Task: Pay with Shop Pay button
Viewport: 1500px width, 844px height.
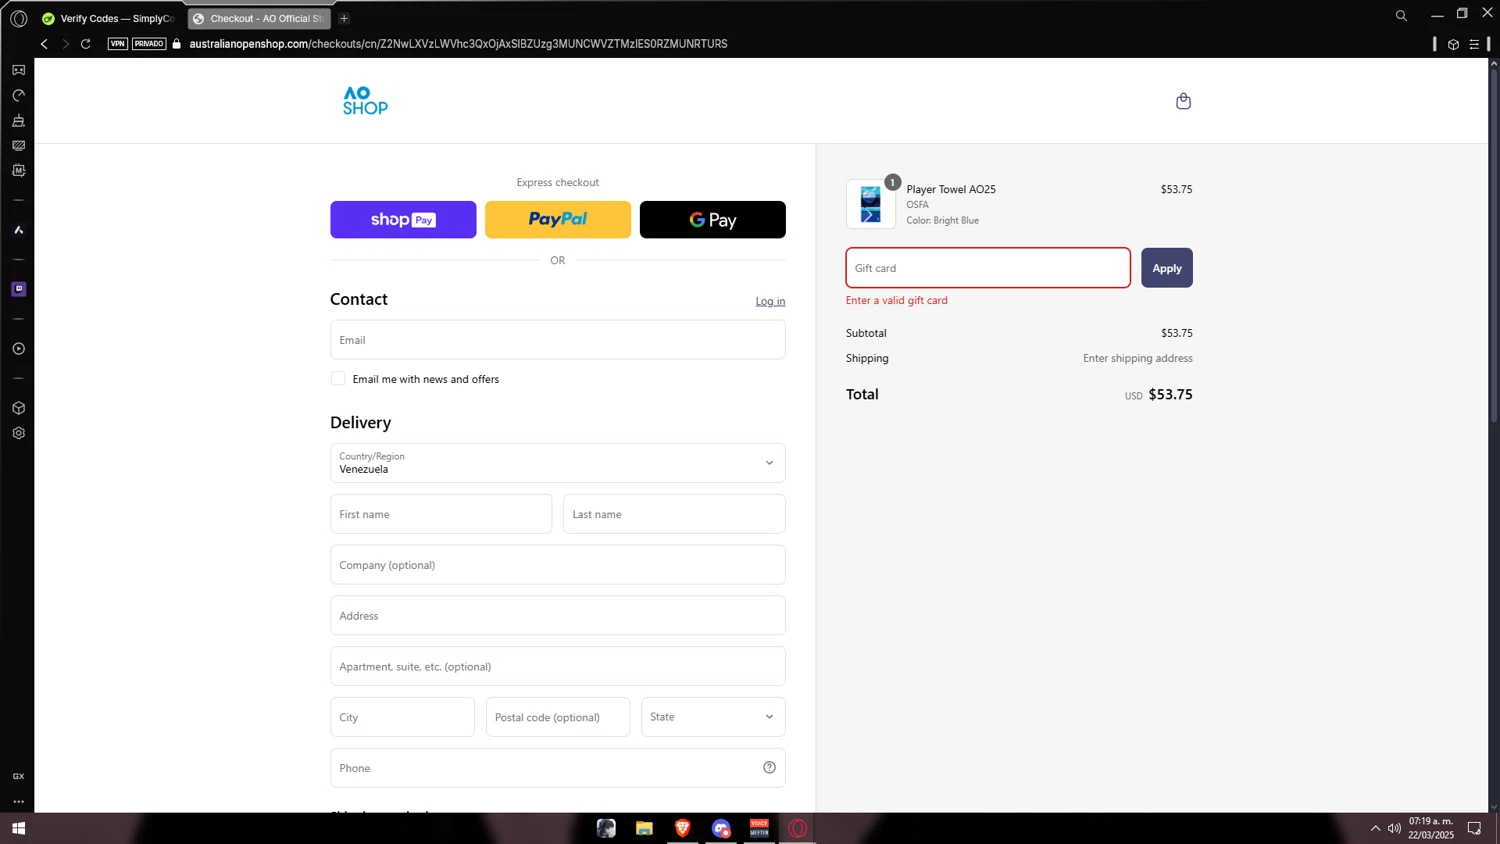Action: point(403,219)
